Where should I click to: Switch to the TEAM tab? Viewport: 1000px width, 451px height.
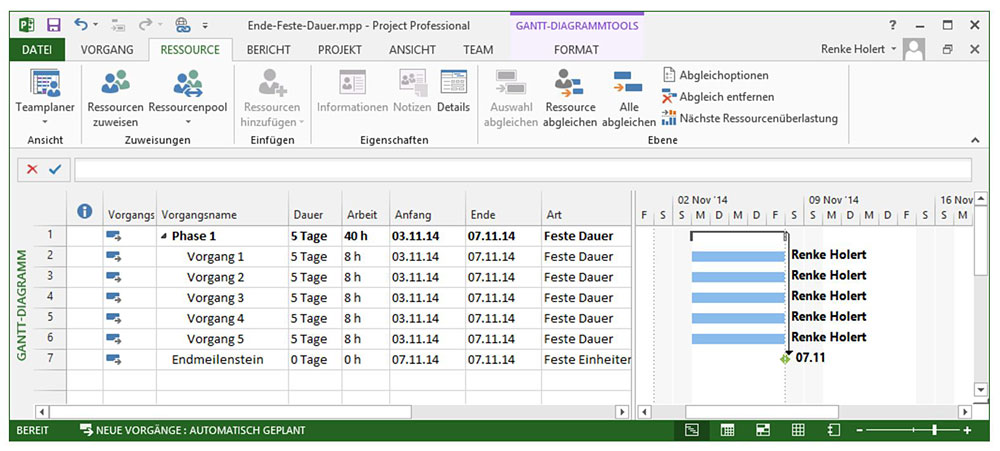pos(478,49)
